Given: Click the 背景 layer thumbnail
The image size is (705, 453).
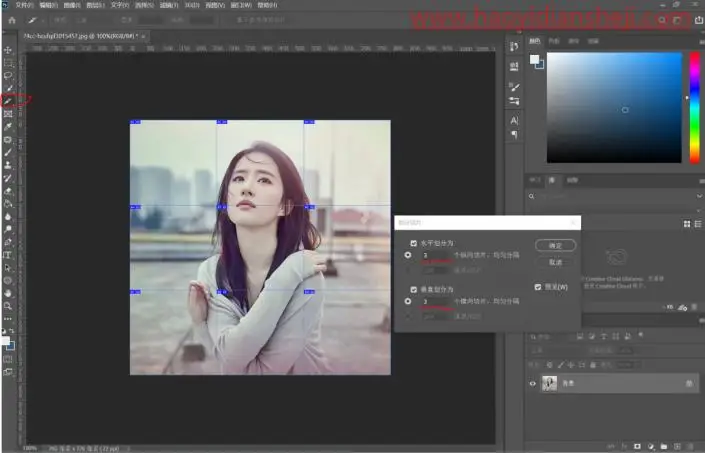Looking at the screenshot, I should (549, 383).
